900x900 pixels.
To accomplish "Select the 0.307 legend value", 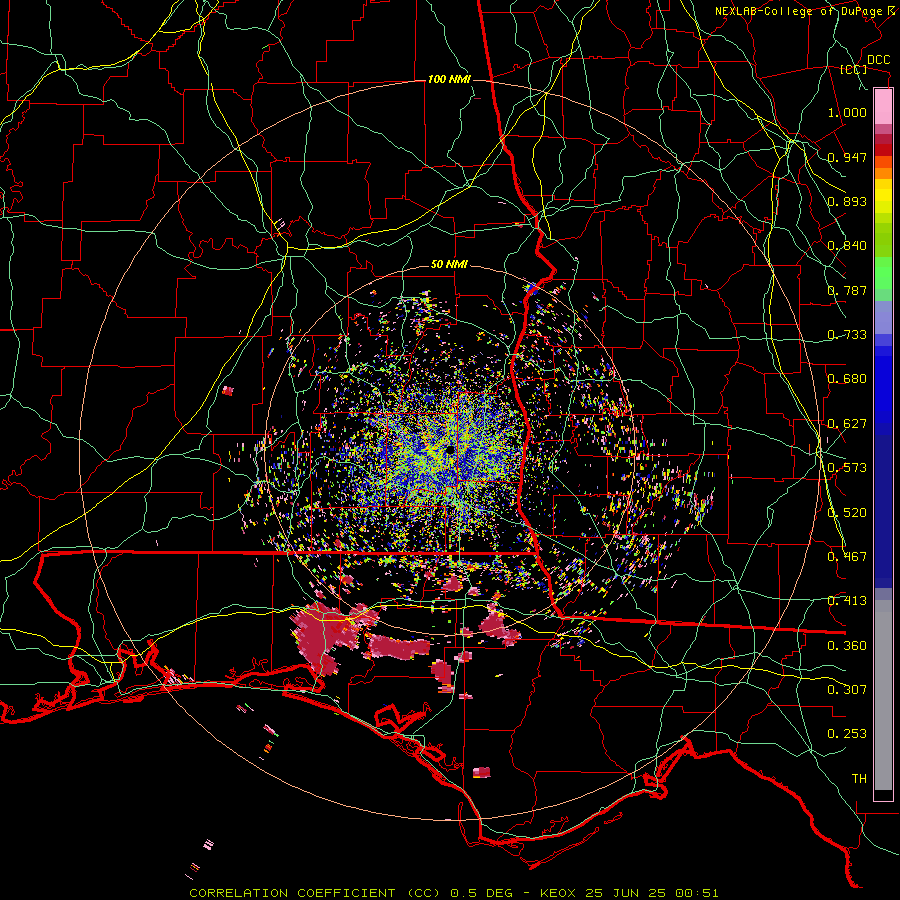I will [847, 690].
